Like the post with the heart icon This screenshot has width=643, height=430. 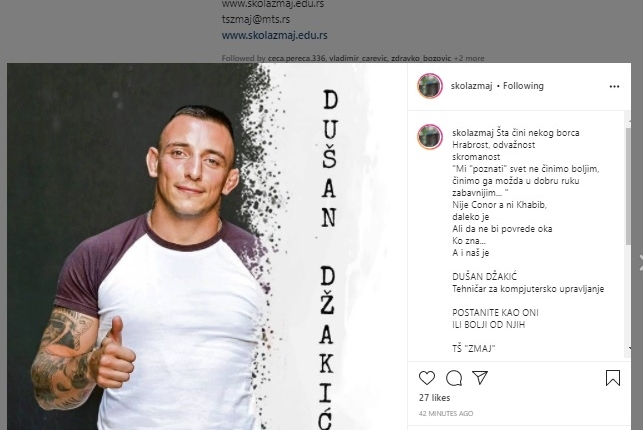pos(426,378)
